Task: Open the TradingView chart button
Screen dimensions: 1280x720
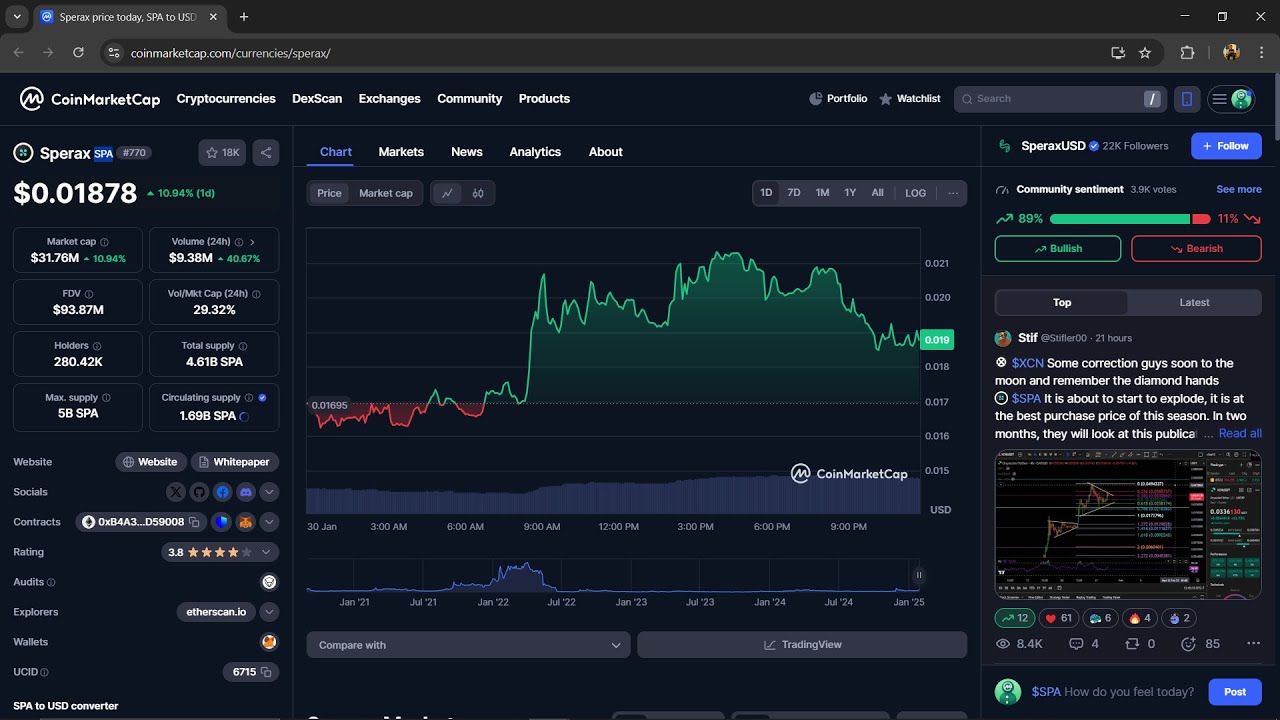Action: (802, 645)
